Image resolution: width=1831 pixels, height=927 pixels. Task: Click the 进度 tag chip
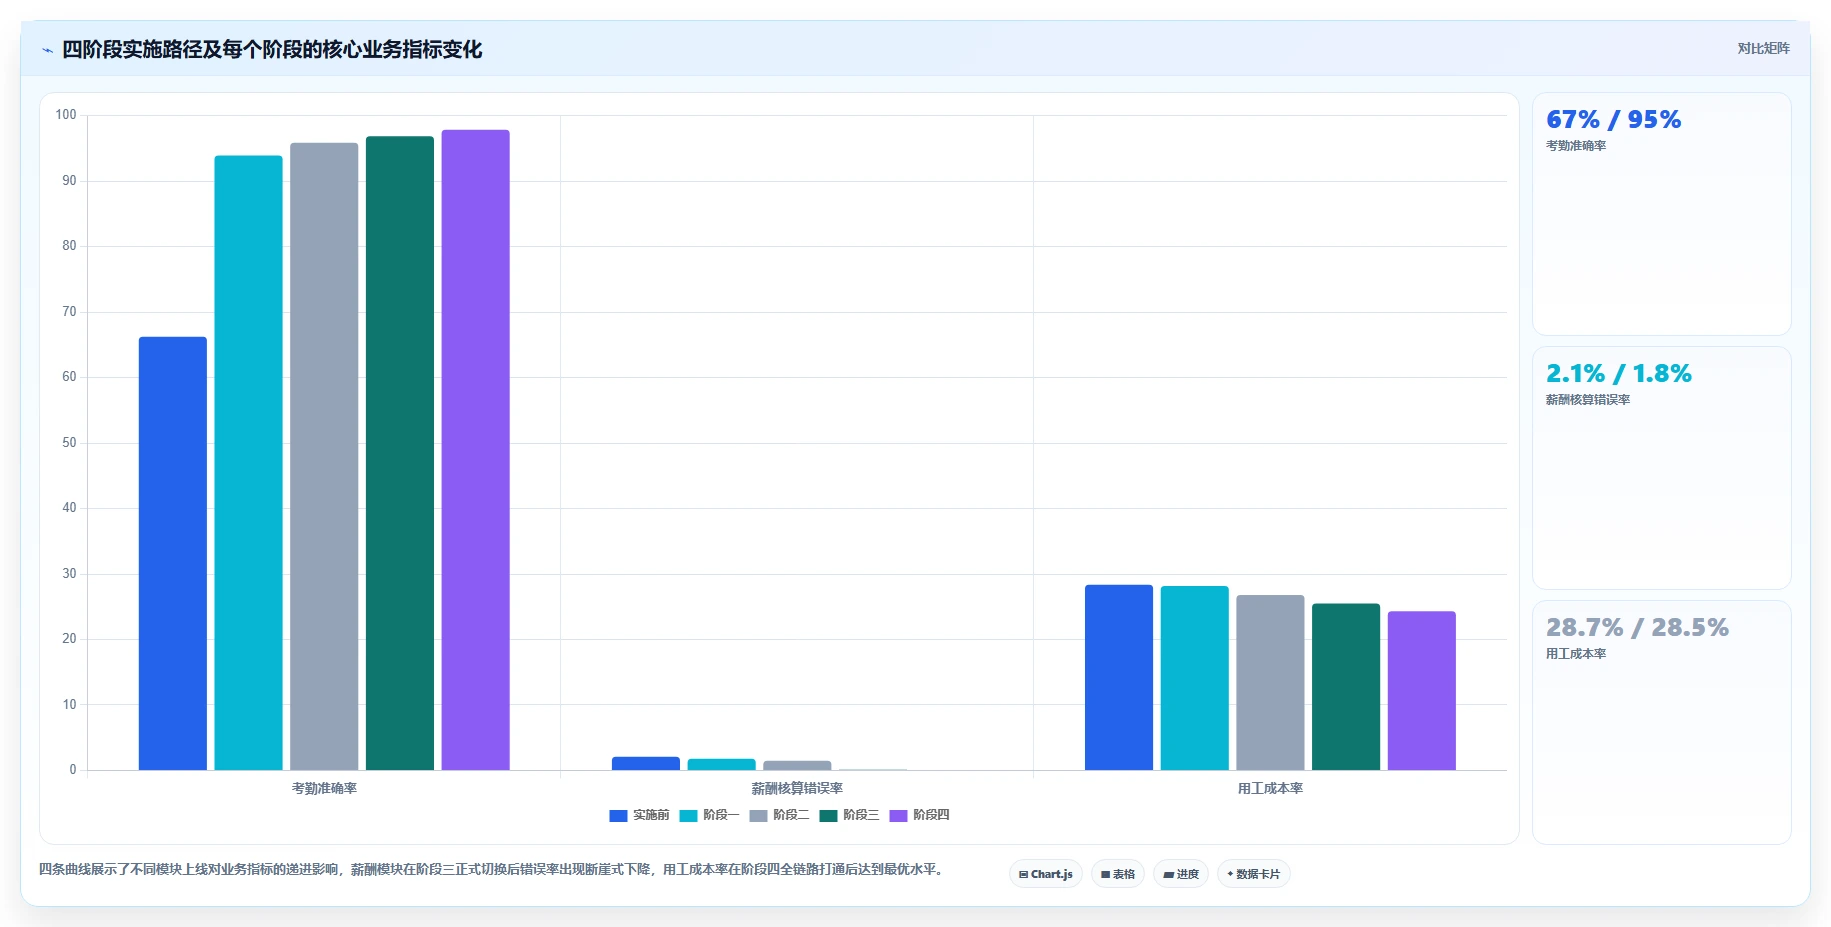[1181, 874]
